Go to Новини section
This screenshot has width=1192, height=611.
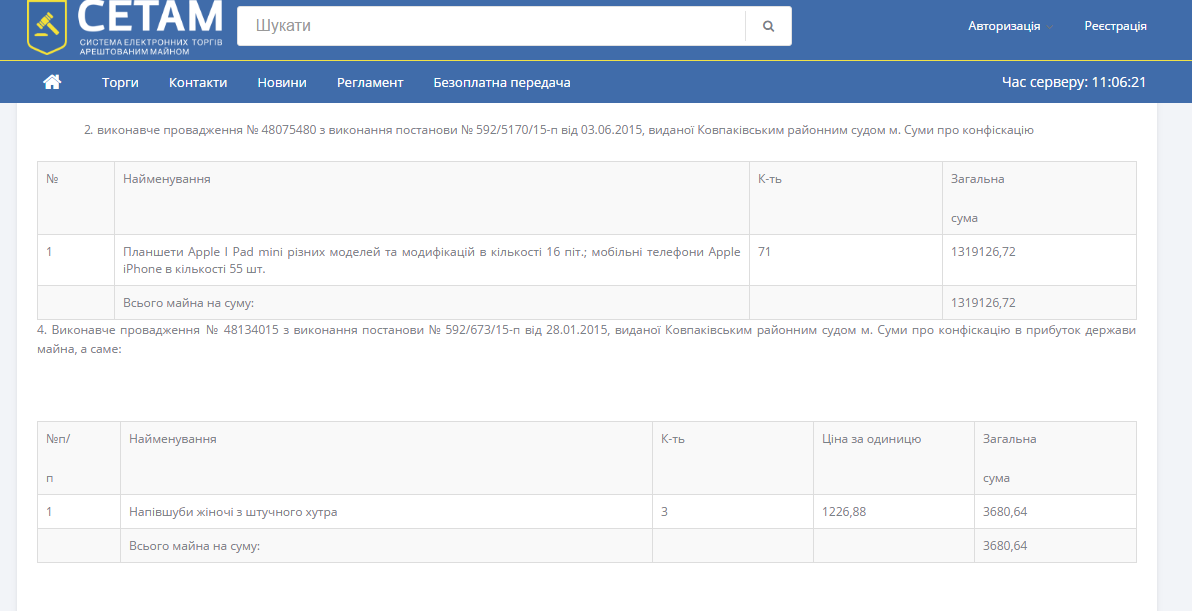click(x=282, y=82)
